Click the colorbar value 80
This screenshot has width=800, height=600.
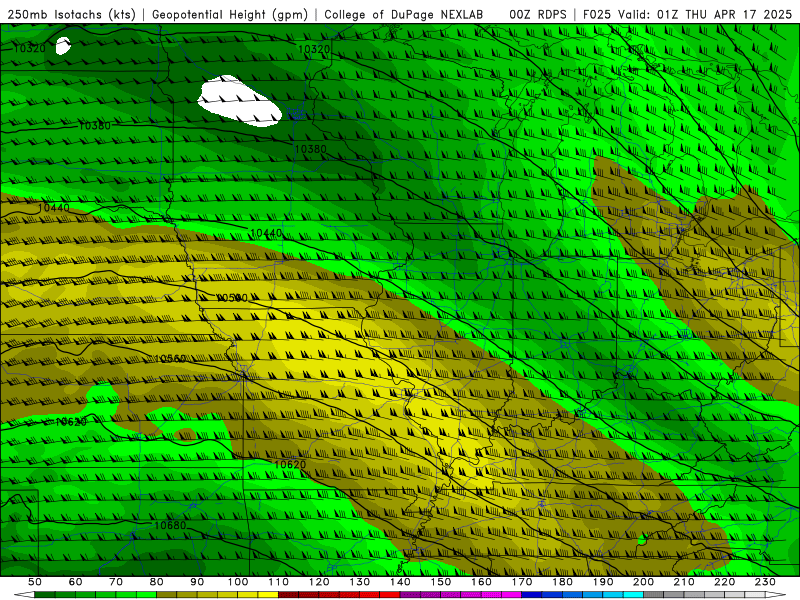point(157,582)
